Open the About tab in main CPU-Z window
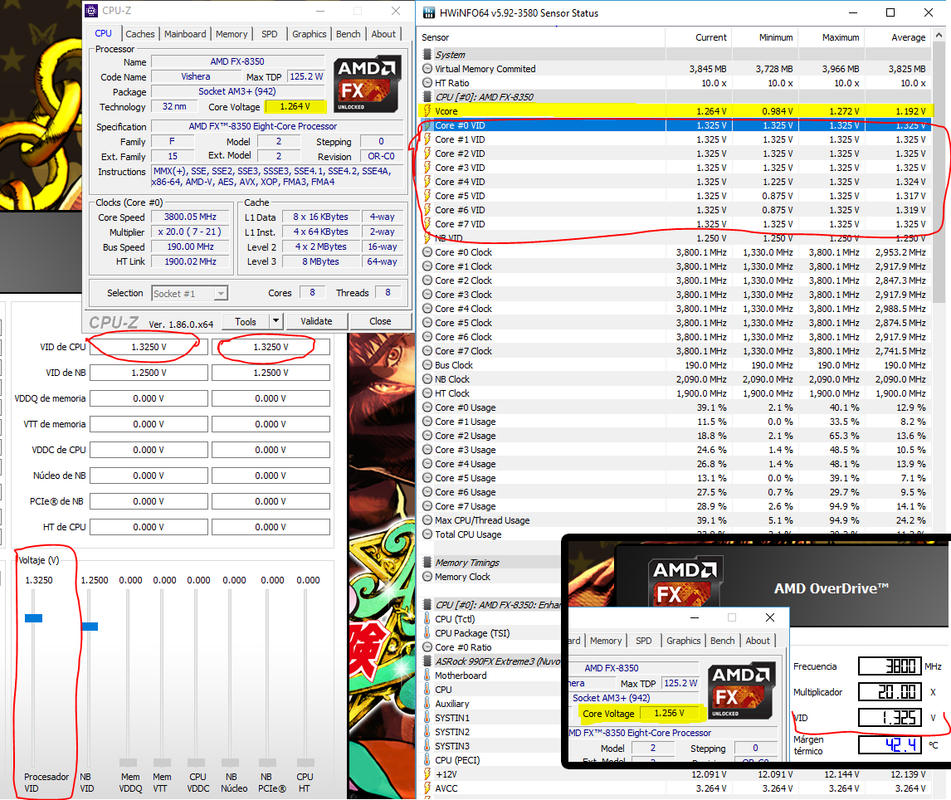Viewport: 951px width, 800px height. click(x=383, y=34)
